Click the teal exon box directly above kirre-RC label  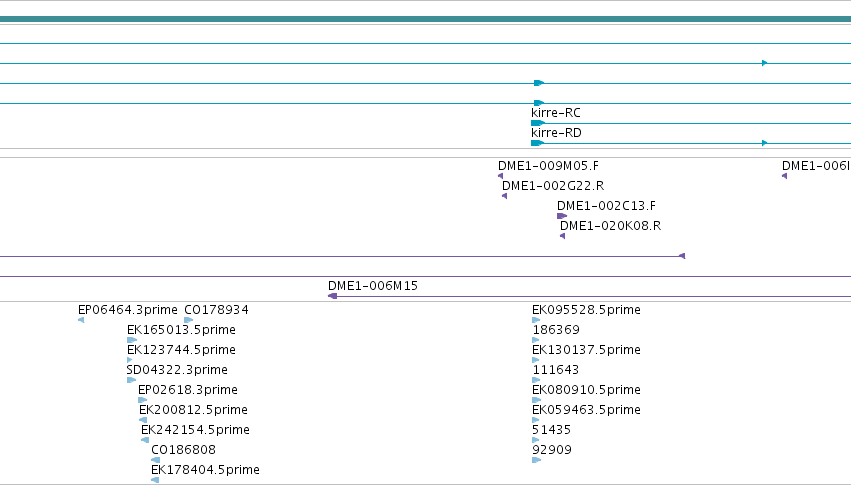click(x=538, y=103)
